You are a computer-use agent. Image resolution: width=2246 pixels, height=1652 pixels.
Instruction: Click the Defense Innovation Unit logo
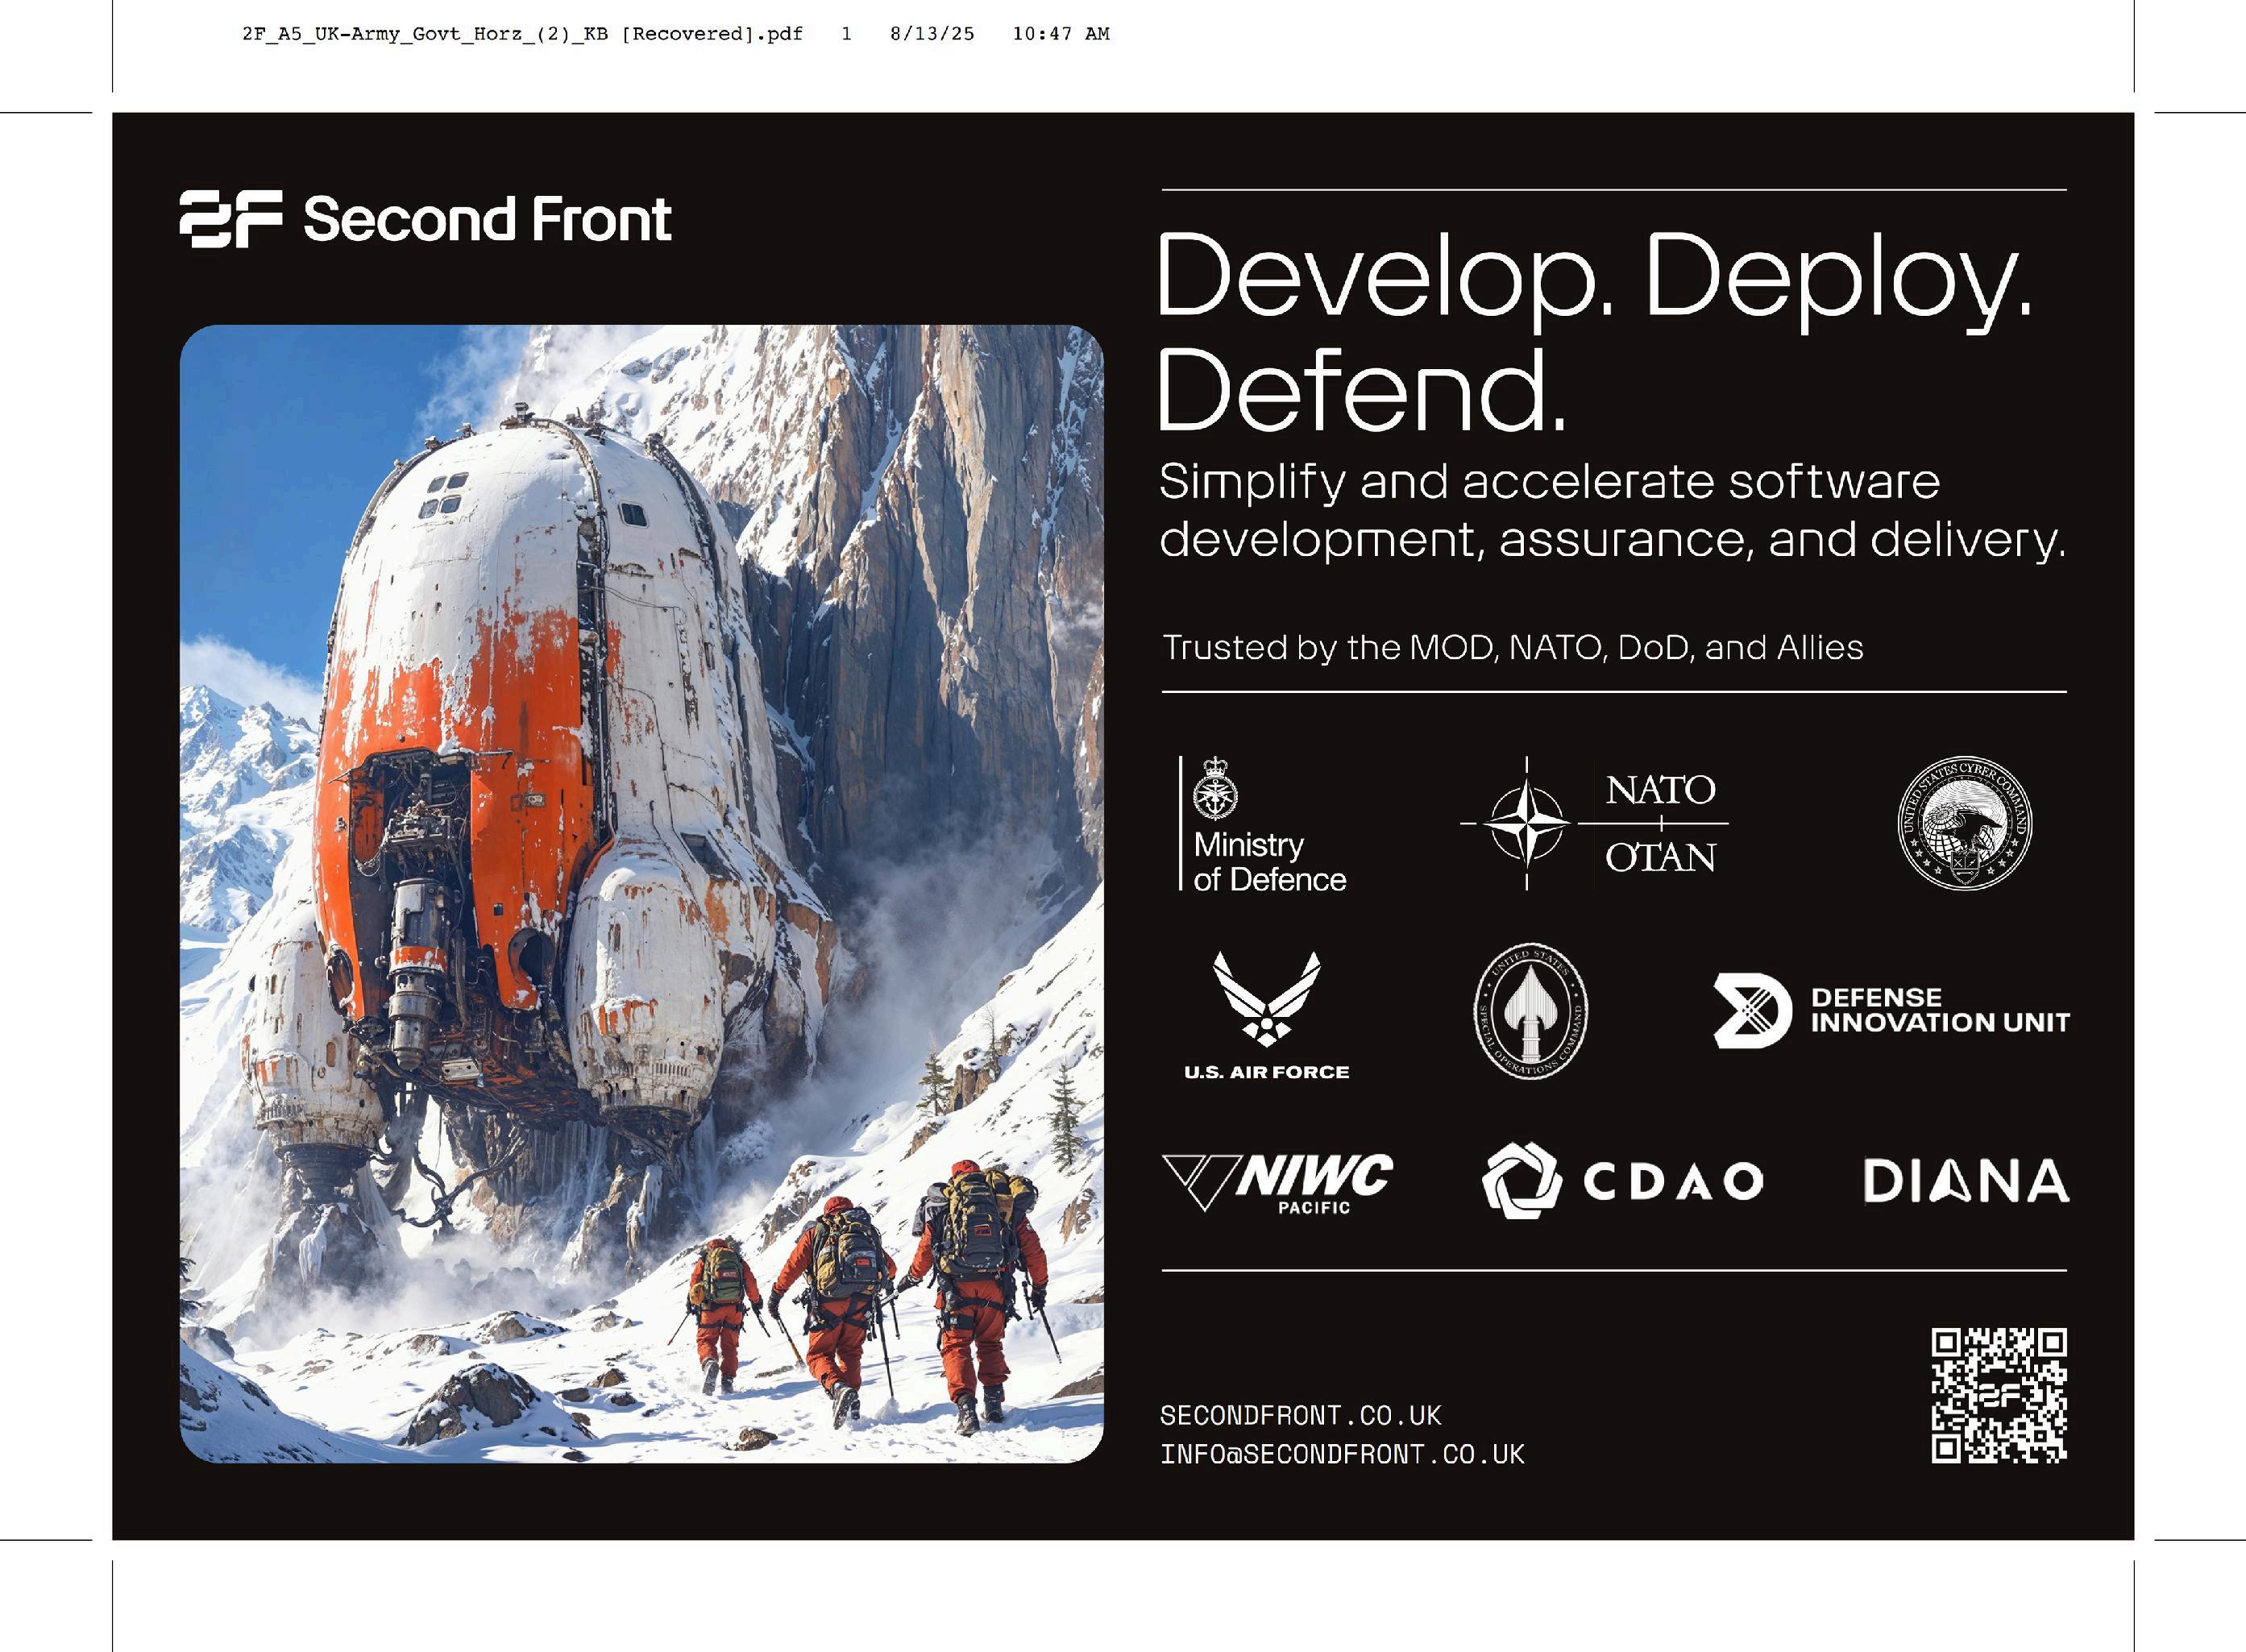click(1890, 1010)
